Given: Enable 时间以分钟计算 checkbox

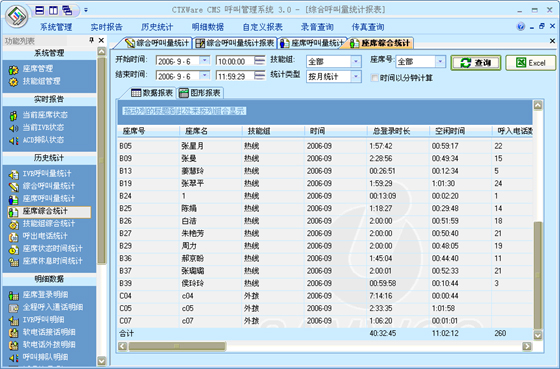Looking at the screenshot, I should (374, 78).
